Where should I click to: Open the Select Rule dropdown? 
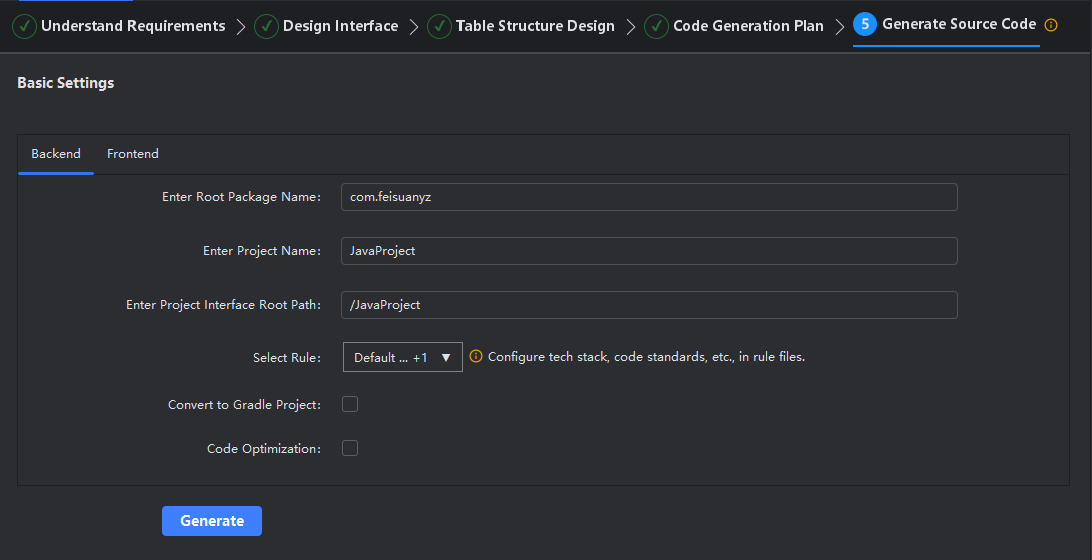(402, 358)
